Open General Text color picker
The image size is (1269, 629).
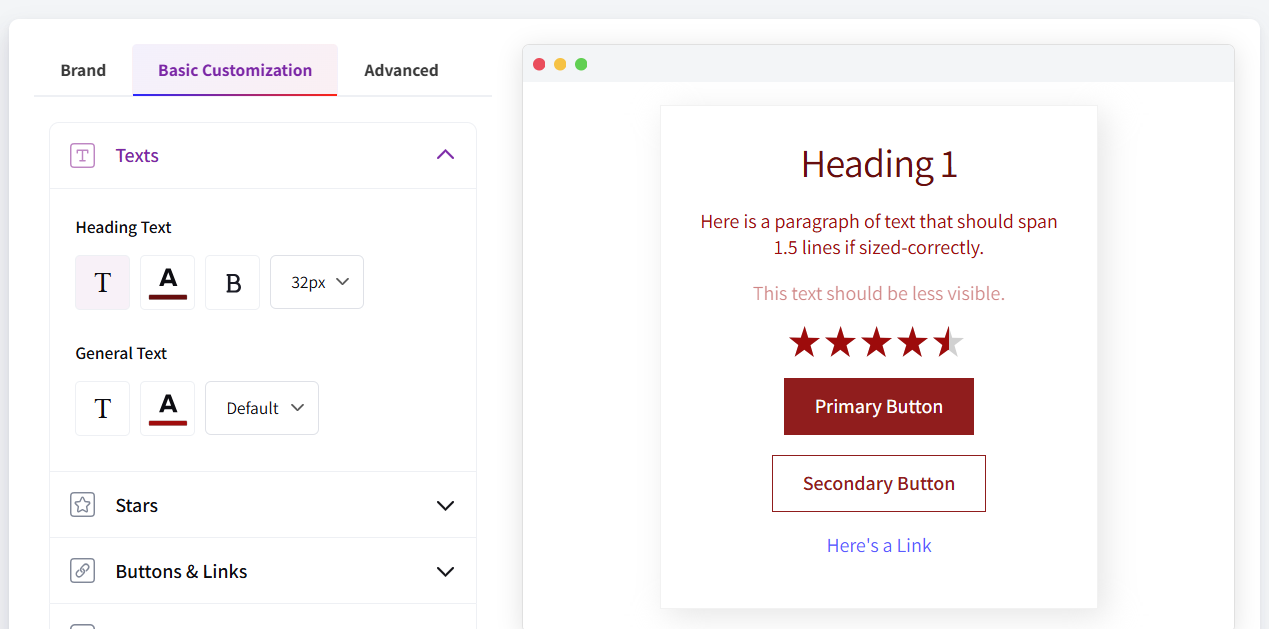point(168,408)
